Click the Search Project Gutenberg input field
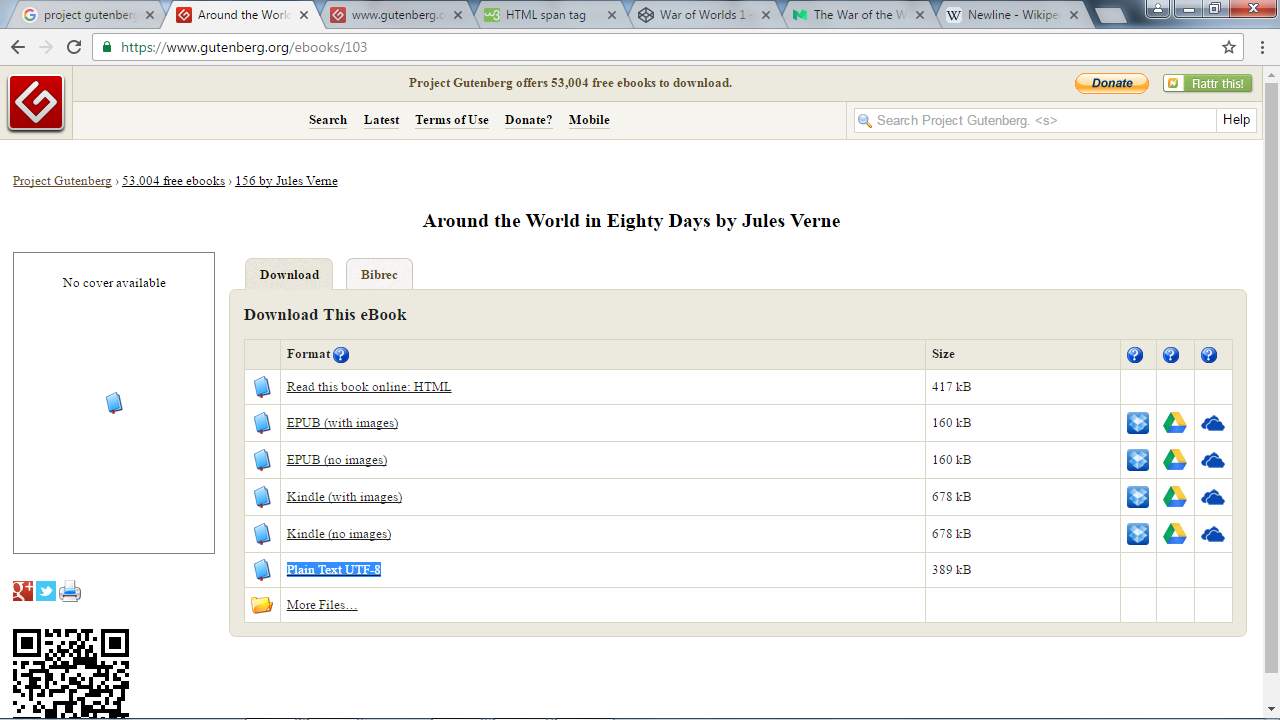 [x=1035, y=120]
